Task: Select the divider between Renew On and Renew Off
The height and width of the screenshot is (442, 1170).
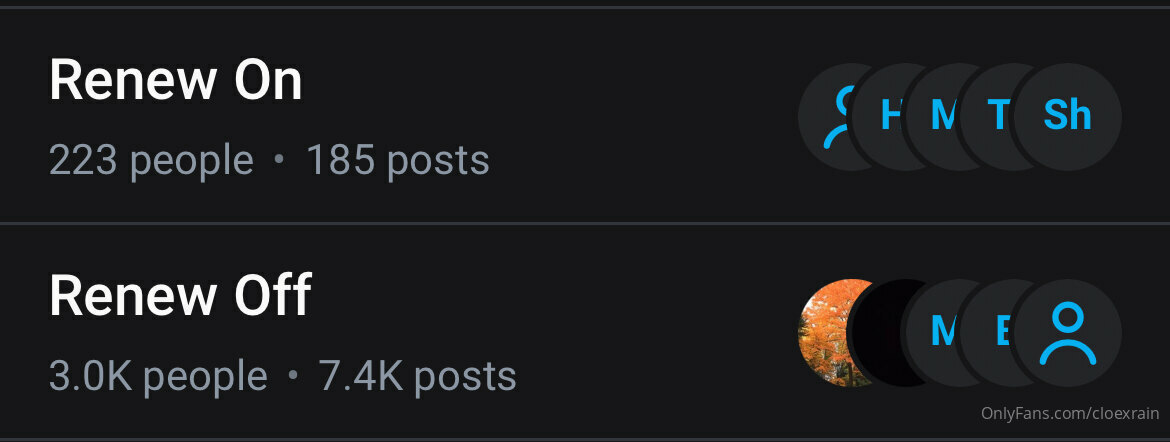Action: click(x=585, y=222)
